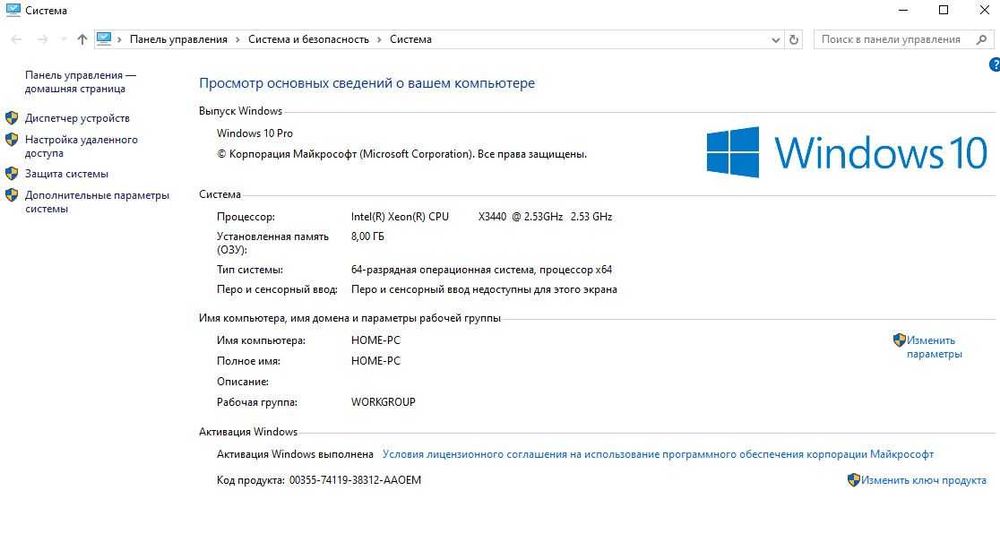Image resolution: width=1000 pixels, height=559 pixels.
Task: Click the Microsoft Corporation copyright line
Action: pos(402,154)
